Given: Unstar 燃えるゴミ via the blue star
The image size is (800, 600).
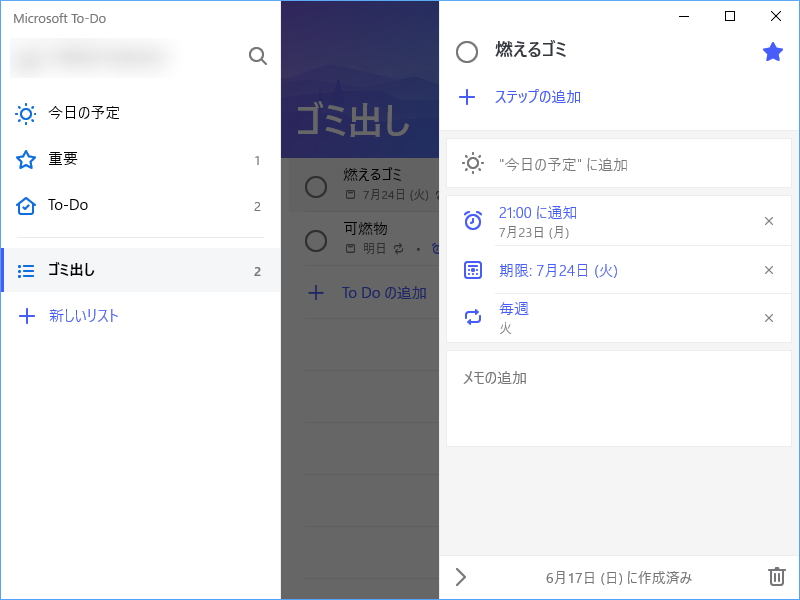Looking at the screenshot, I should (772, 50).
